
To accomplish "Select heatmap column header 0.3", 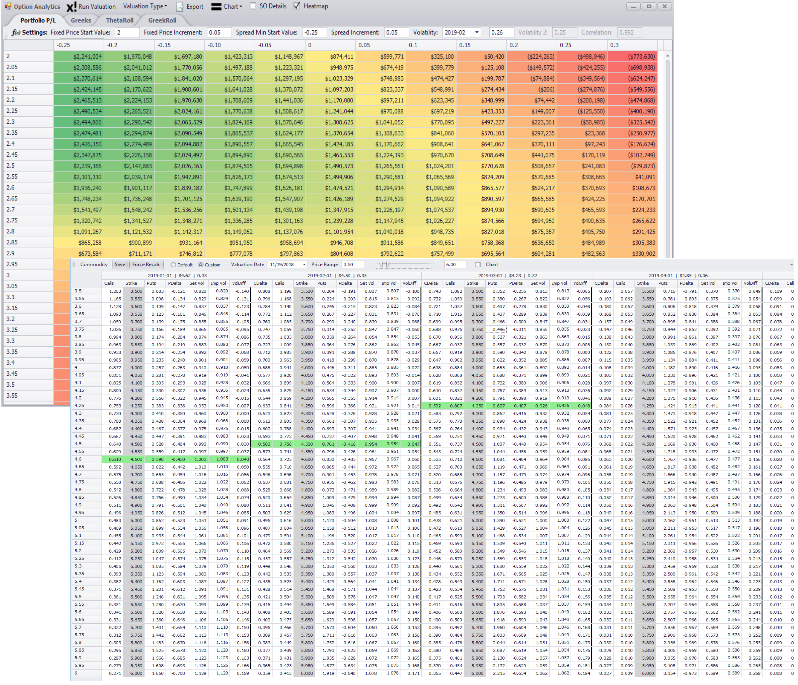I will pos(633,45).
